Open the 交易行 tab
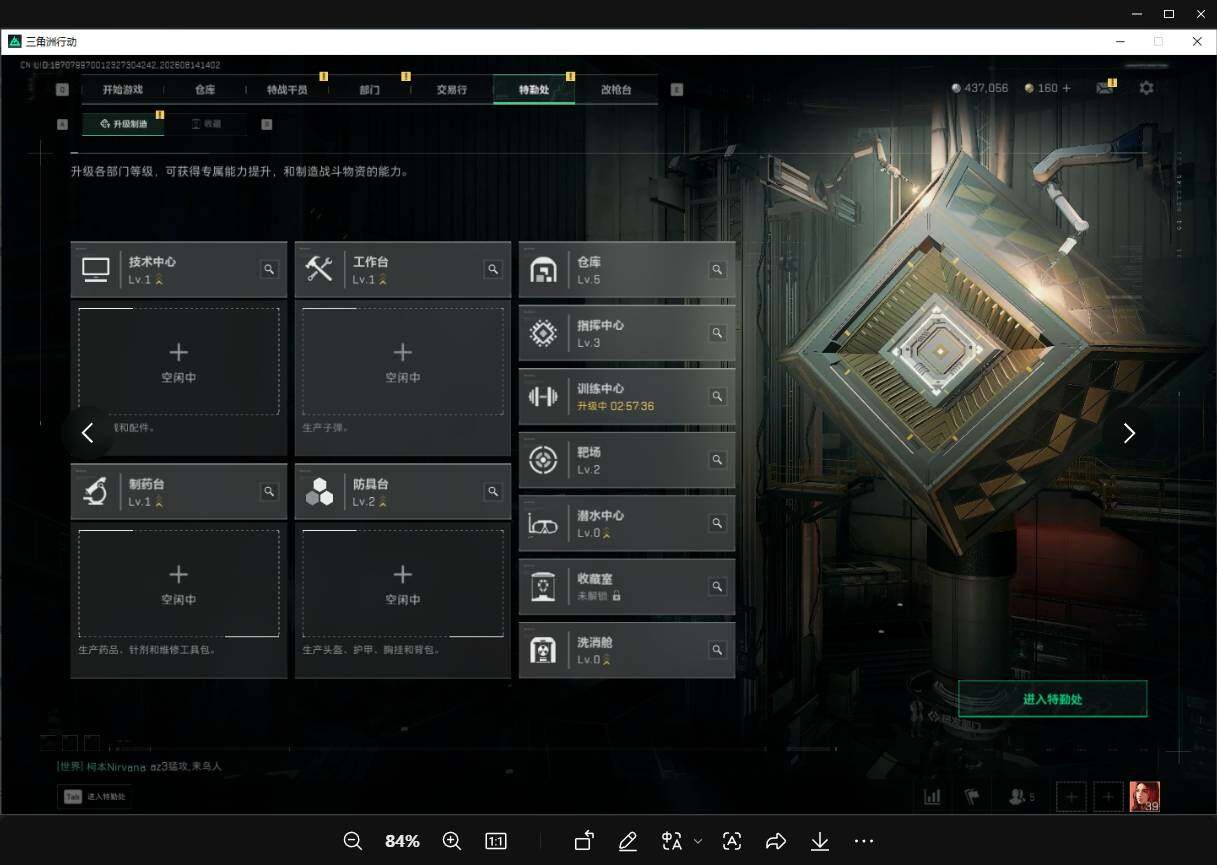The width and height of the screenshot is (1217, 865). 452,89
